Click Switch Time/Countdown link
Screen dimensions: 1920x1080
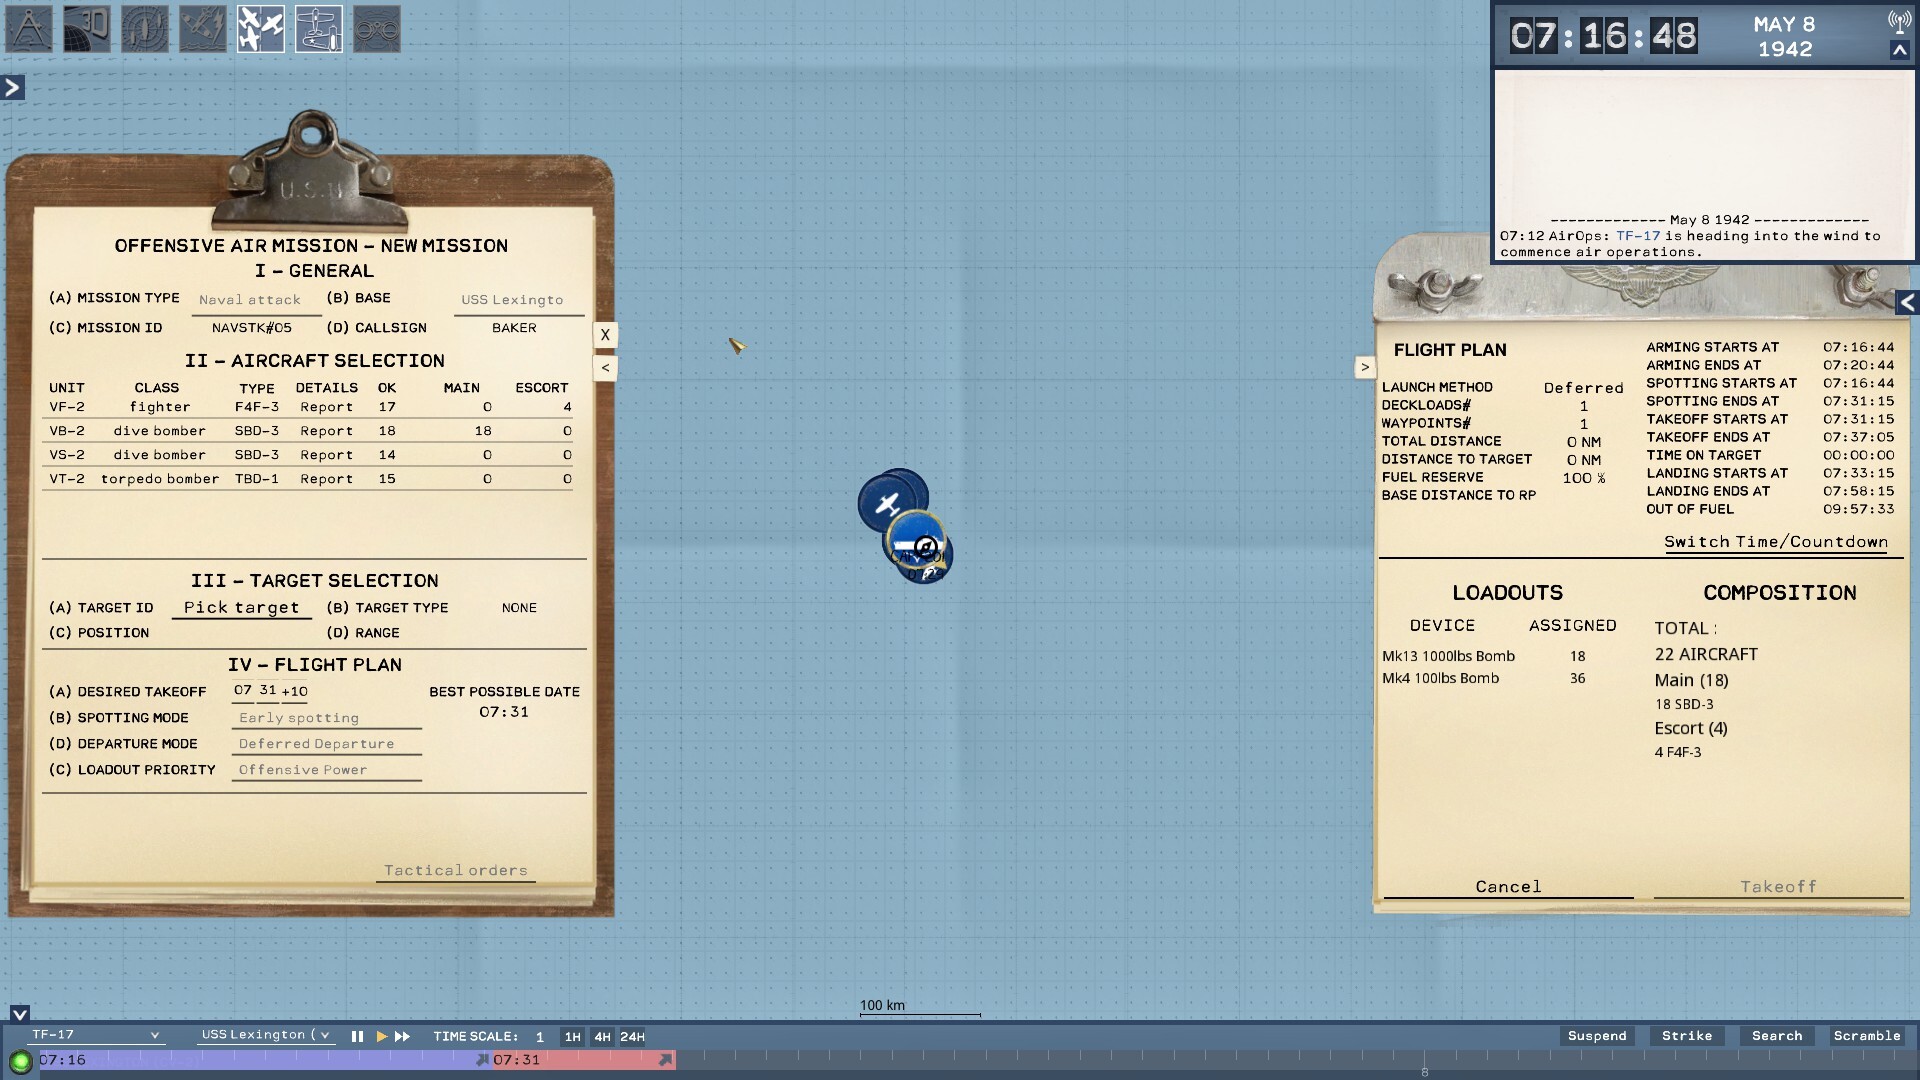pyautogui.click(x=1776, y=542)
